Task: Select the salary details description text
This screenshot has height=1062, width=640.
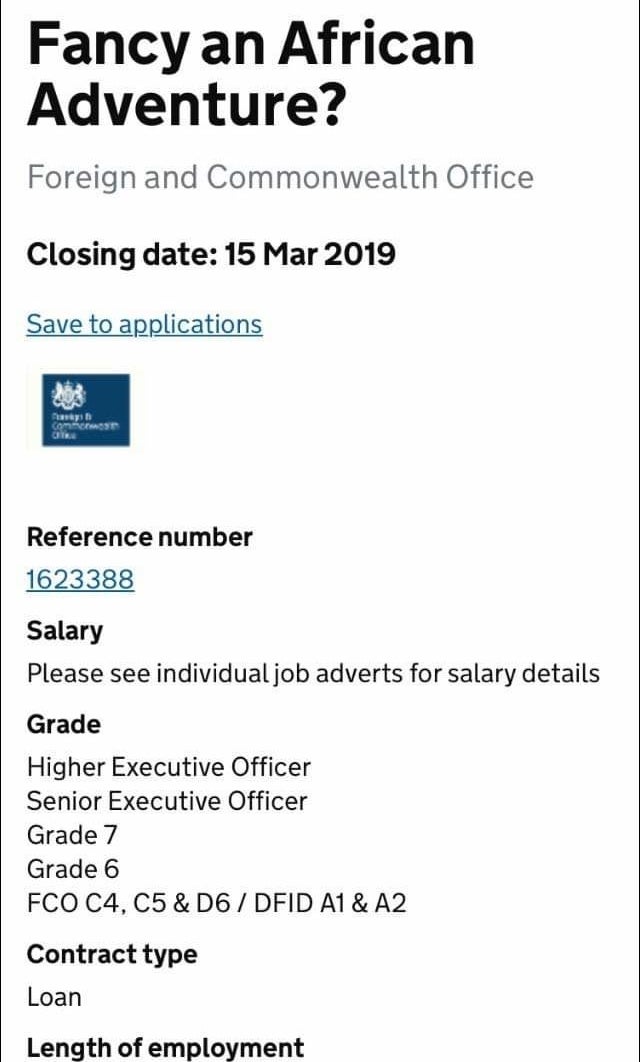Action: tap(314, 674)
